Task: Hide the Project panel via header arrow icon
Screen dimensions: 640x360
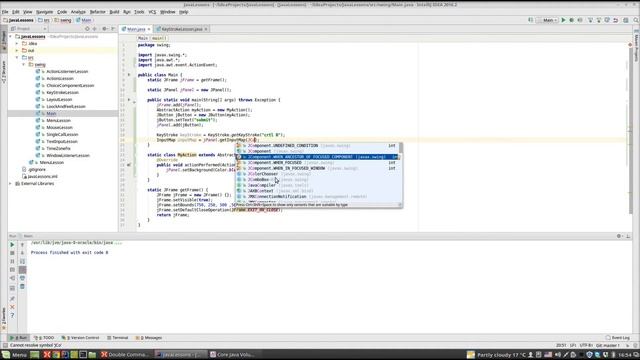Action: pos(113,29)
